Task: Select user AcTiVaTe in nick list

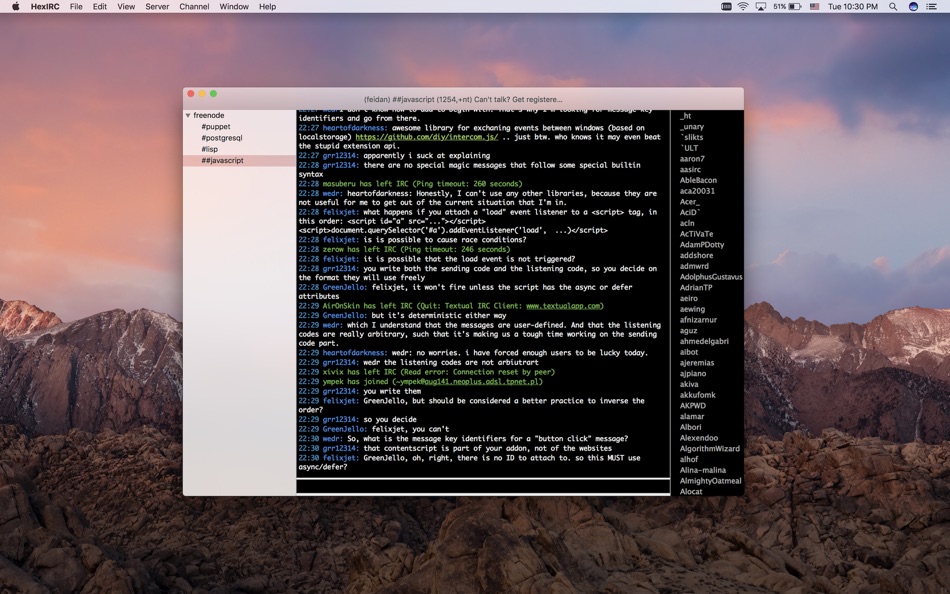Action: pos(696,234)
